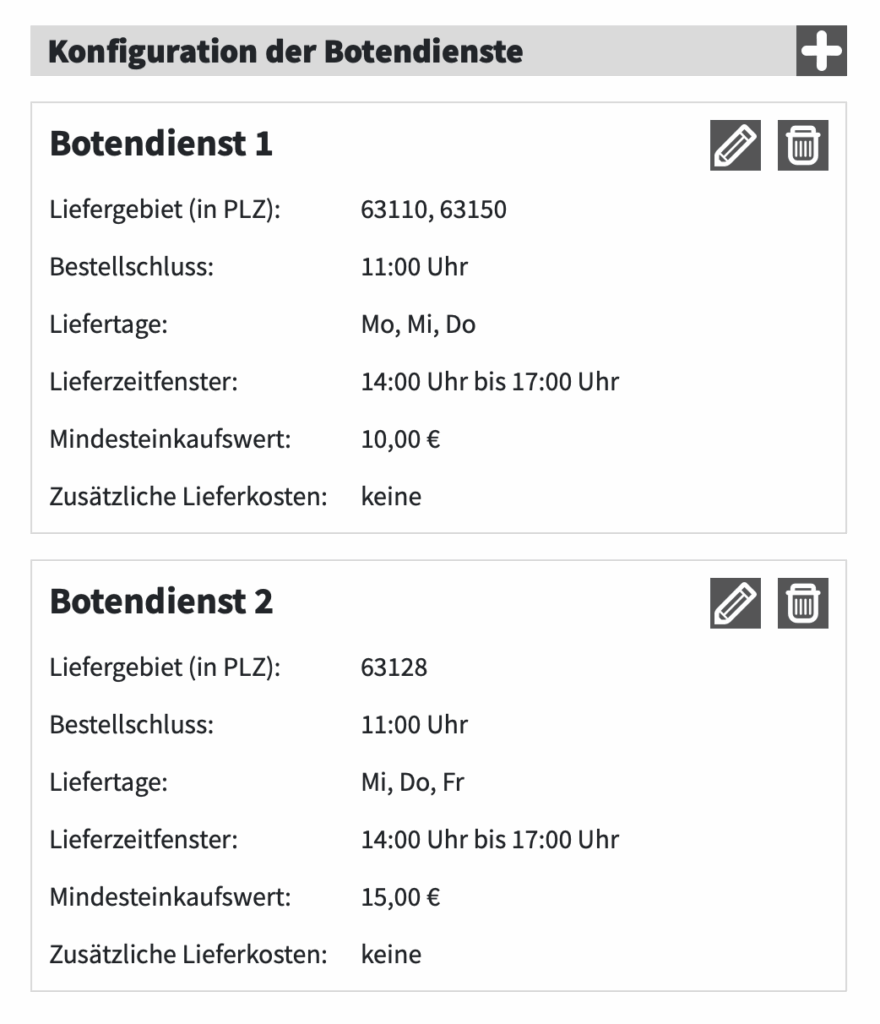
Task: Click Zusätzliche Lieferkosten 'keine' in Botendienst 2
Action: 391,954
